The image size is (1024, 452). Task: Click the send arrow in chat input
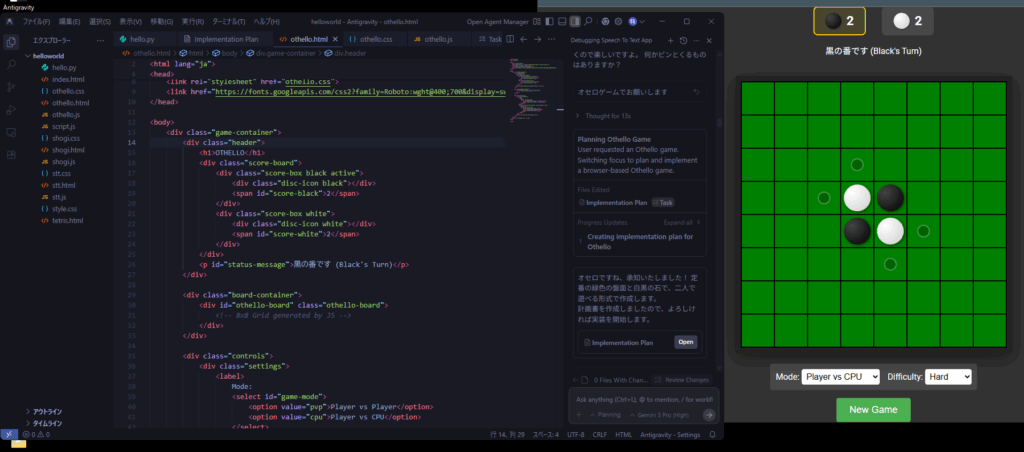[x=709, y=414]
